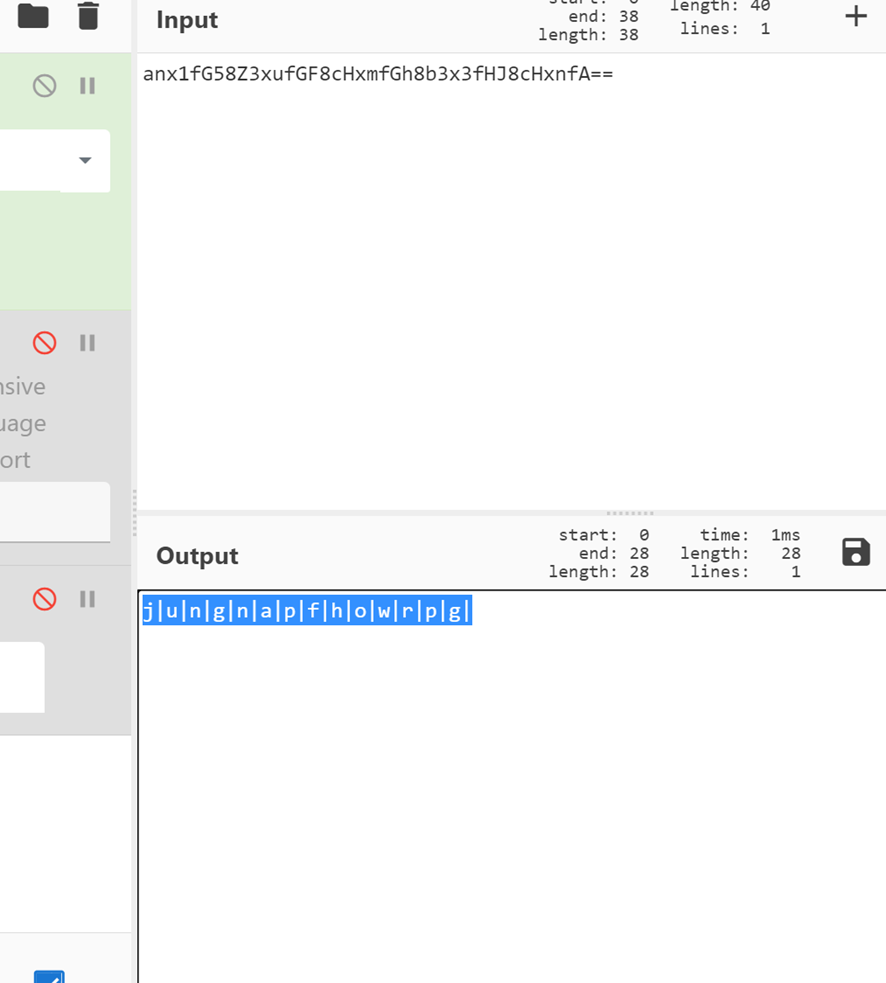Set breakpoint on the green first operation
Screen dimensions: 886x983
(x=88, y=86)
